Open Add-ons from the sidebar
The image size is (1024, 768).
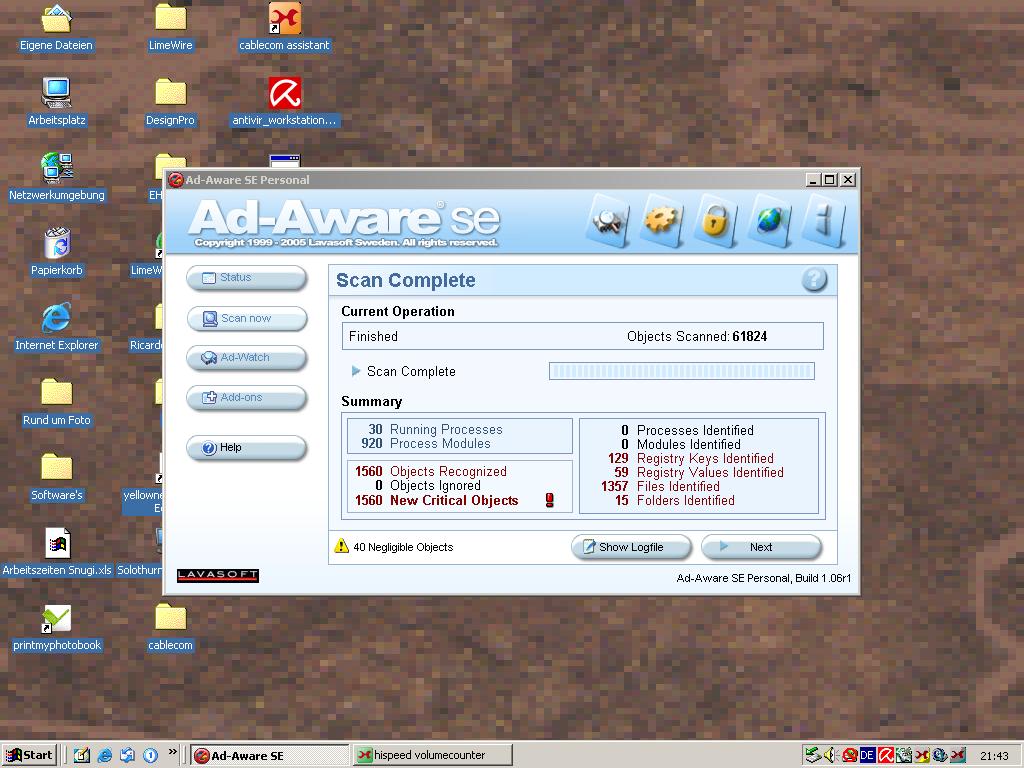click(x=246, y=398)
